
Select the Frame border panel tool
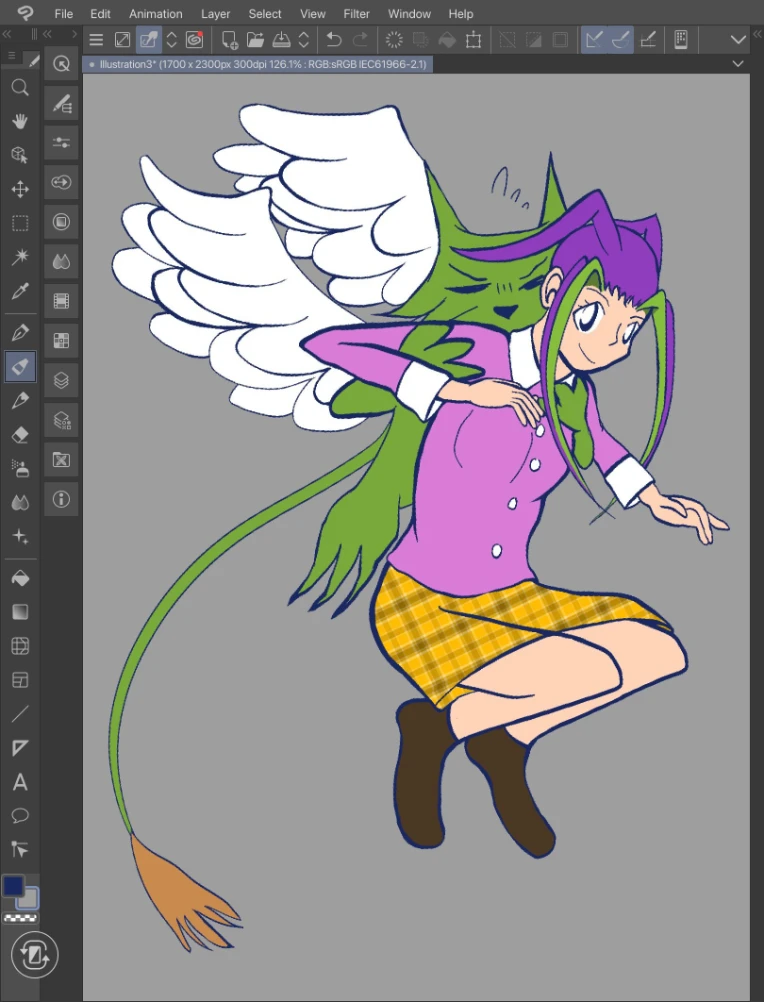(x=20, y=680)
